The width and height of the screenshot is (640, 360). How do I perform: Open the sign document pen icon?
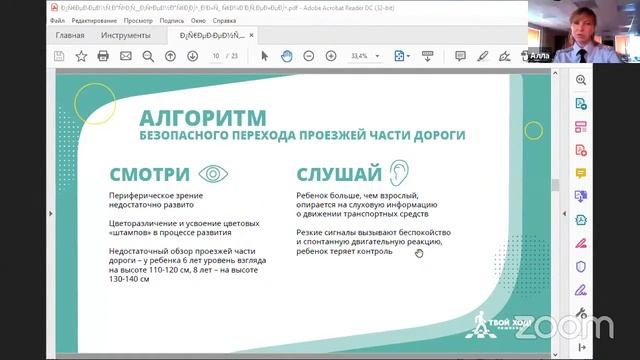[x=505, y=56]
